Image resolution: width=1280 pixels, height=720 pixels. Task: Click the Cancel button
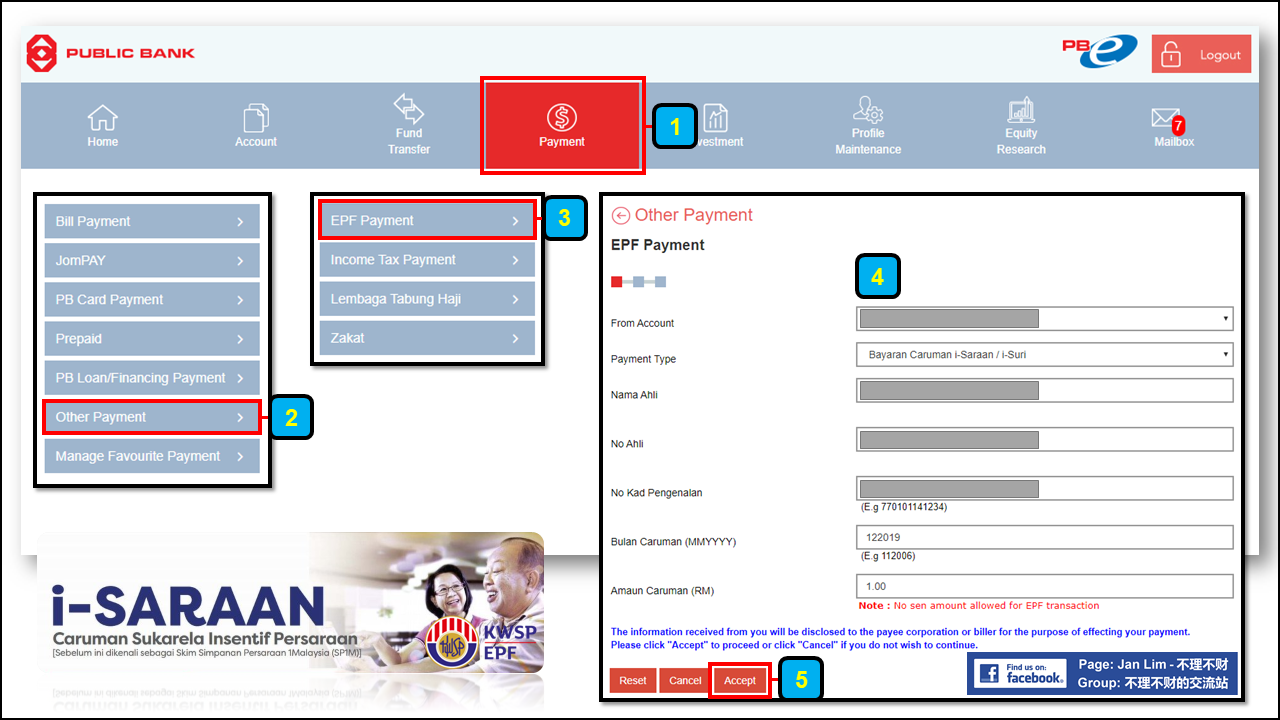[685, 680]
